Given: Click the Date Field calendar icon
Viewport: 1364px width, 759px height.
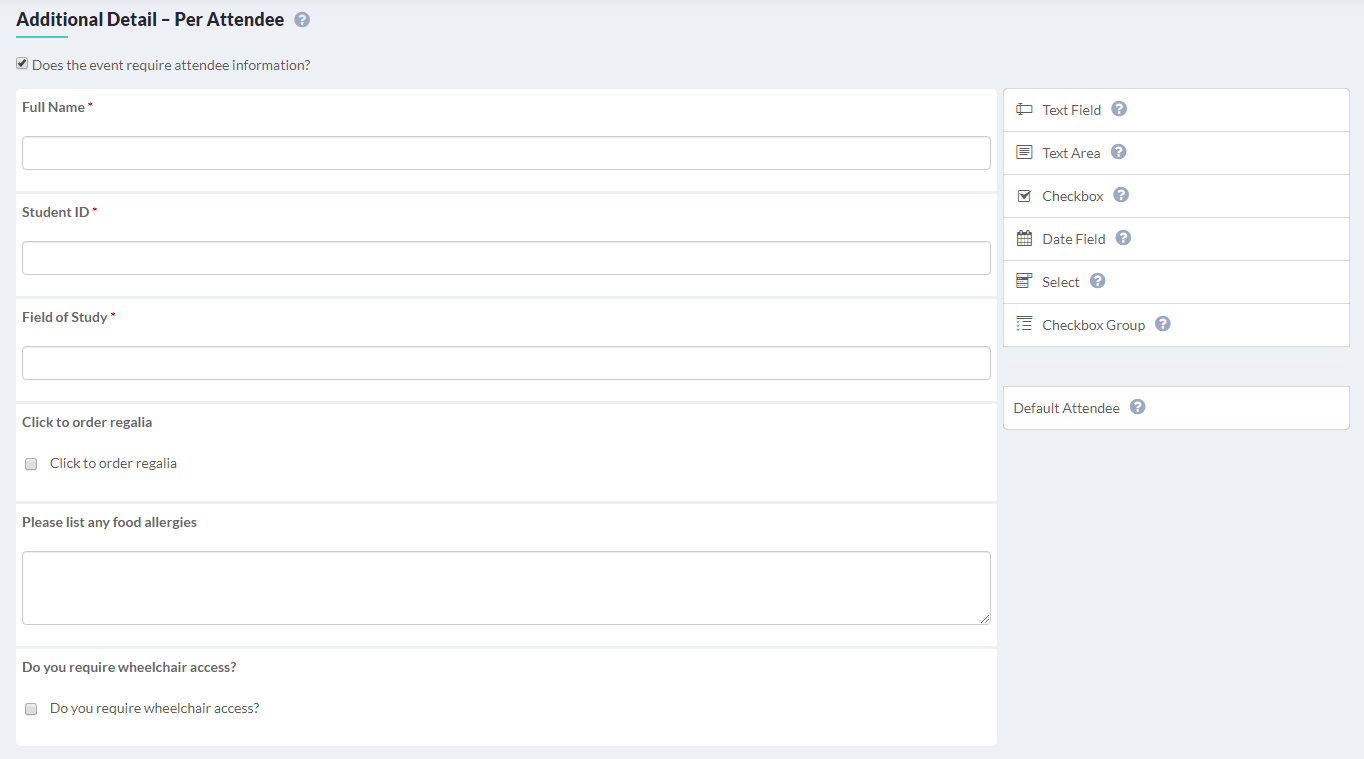Looking at the screenshot, I should 1024,239.
